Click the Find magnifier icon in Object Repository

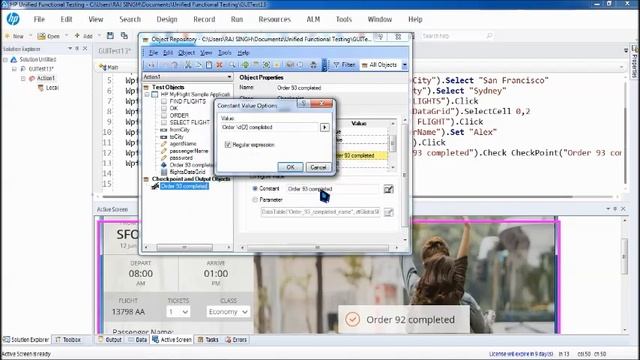click(x=232, y=65)
